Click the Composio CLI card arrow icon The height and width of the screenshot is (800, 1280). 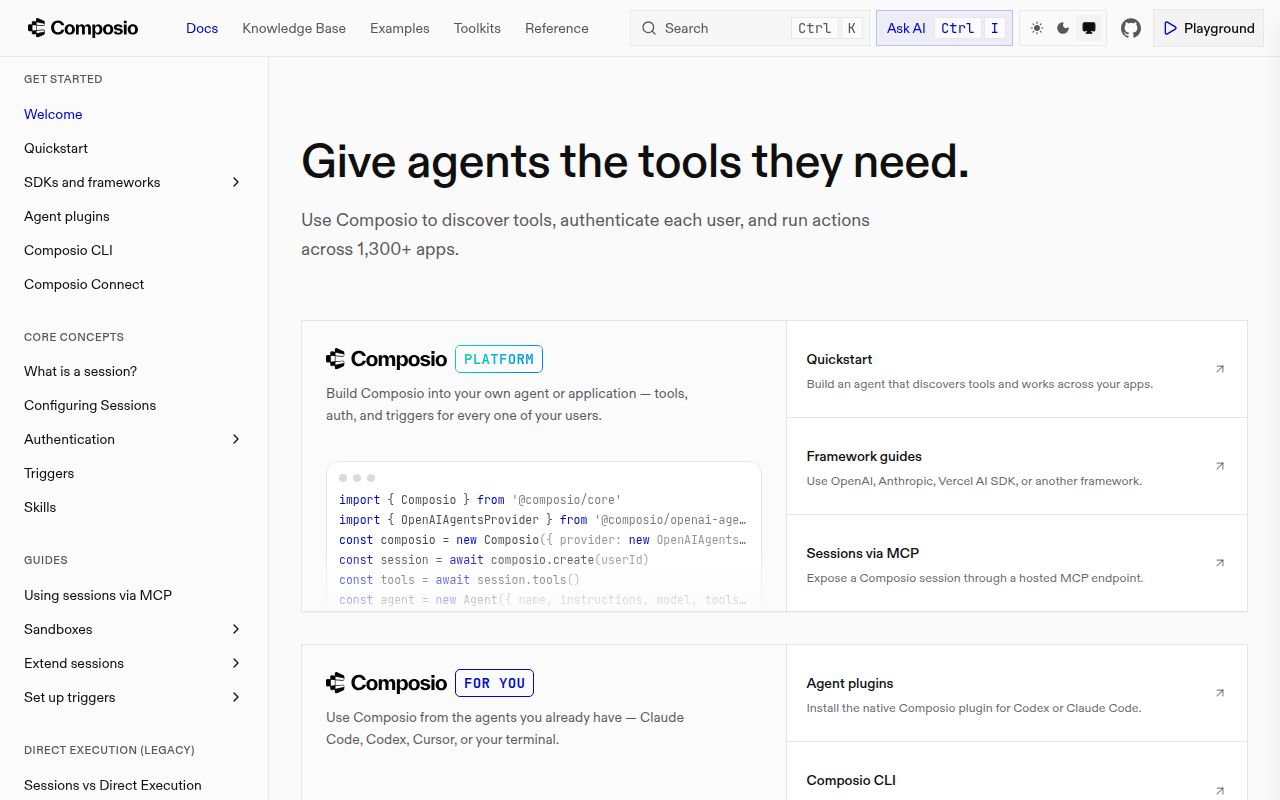click(x=1220, y=790)
